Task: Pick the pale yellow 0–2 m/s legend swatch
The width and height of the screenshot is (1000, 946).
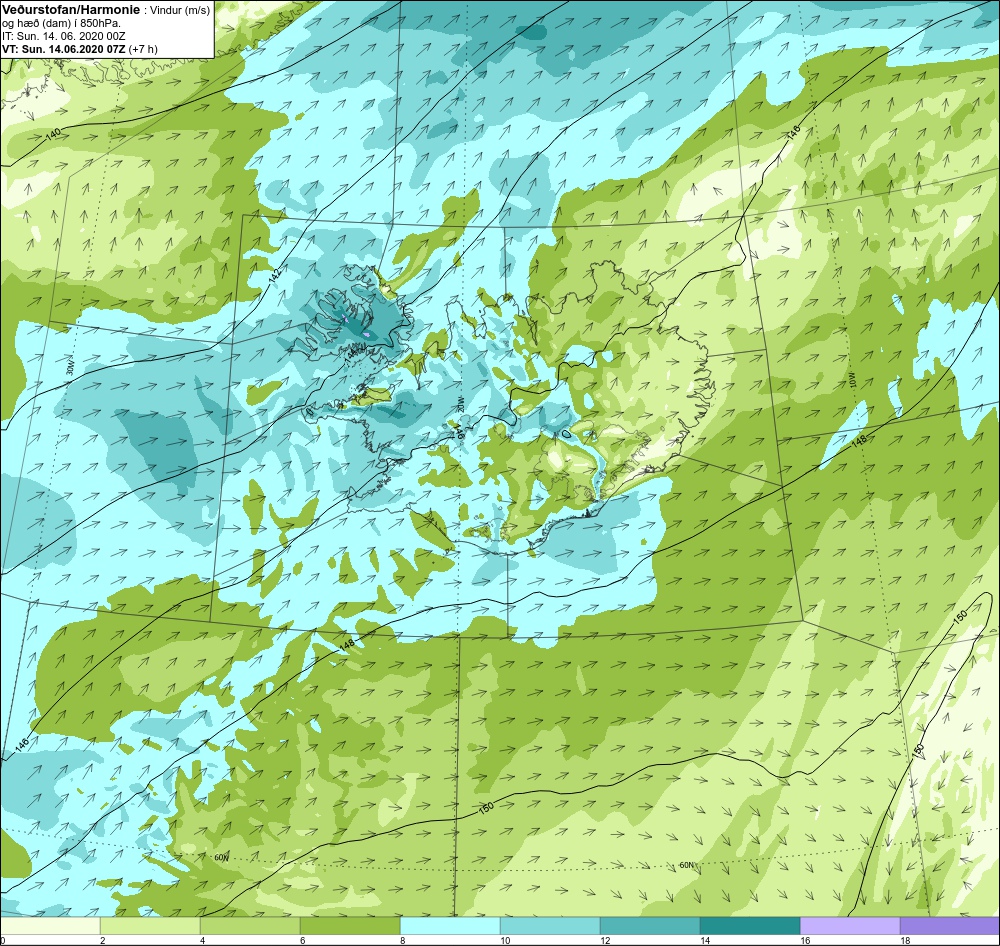Action: [50, 926]
